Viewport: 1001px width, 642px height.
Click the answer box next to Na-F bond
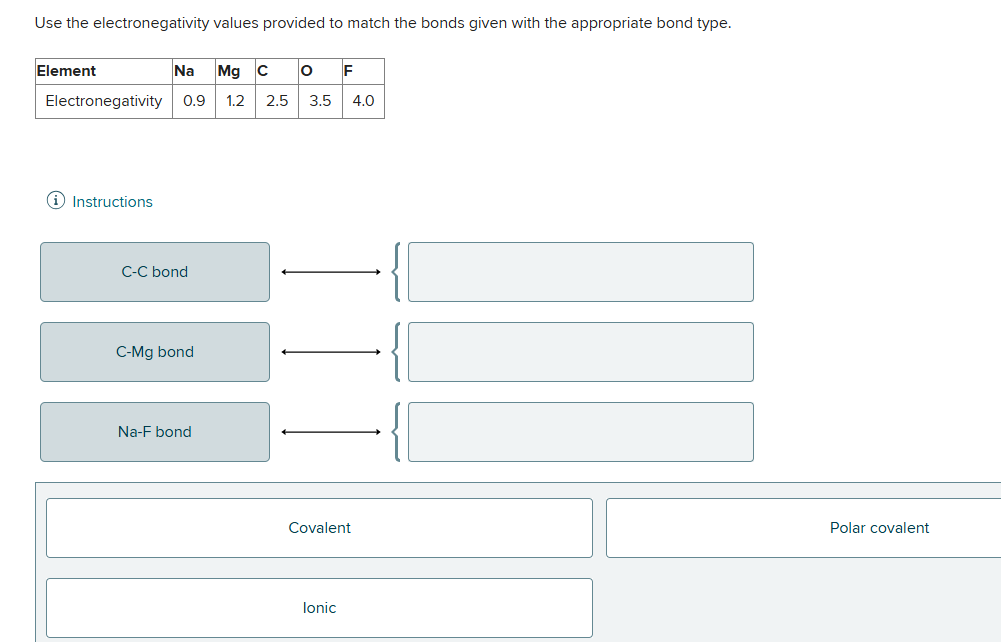coord(580,431)
